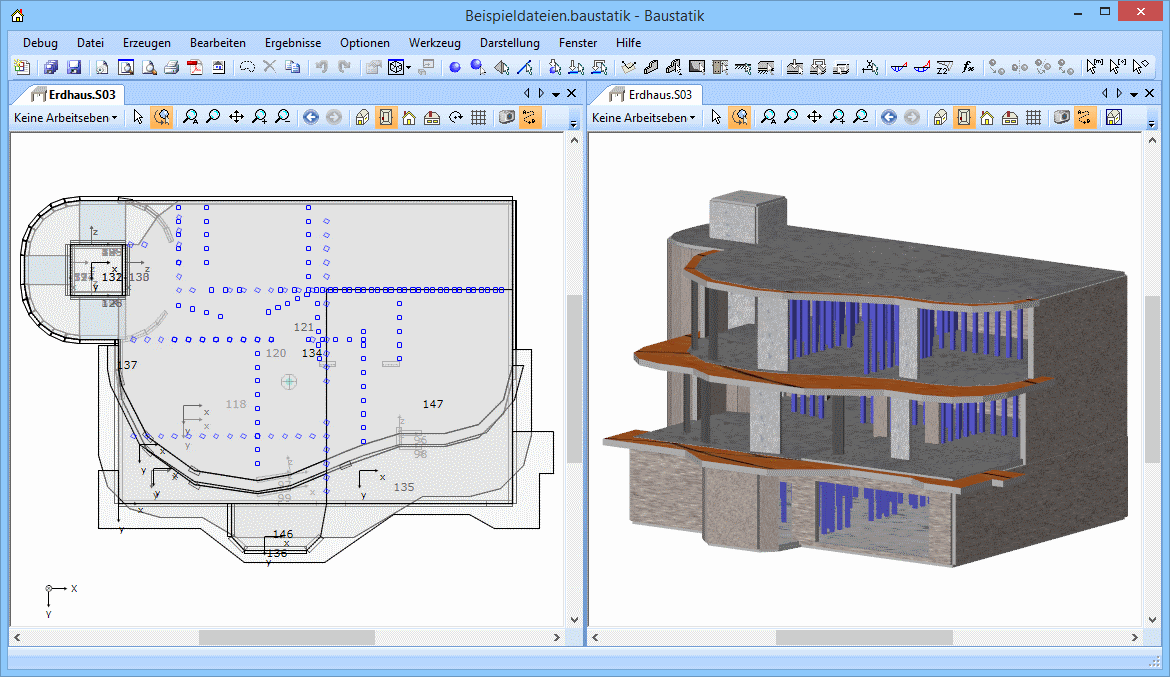Export to PDF using the red PDF icon

195,67
